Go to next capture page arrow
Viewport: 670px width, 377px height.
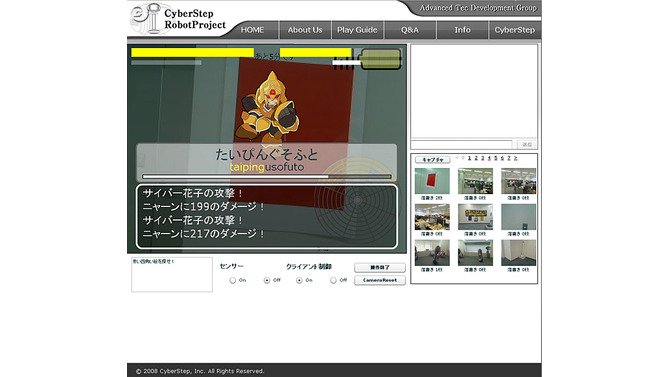(x=516, y=158)
